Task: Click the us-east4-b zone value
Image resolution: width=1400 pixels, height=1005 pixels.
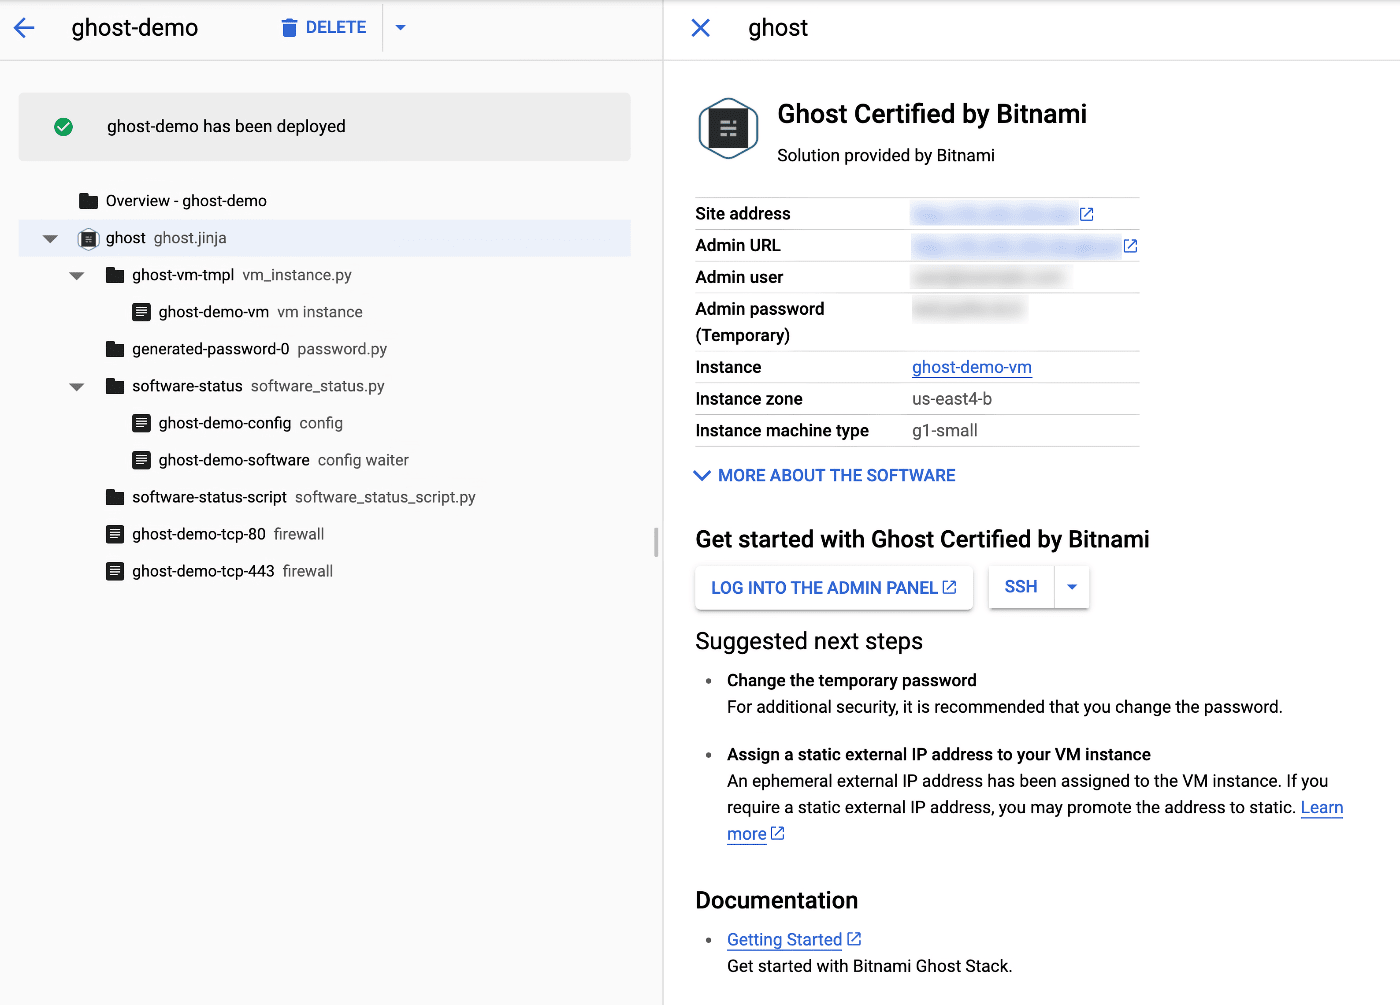Action: click(952, 399)
